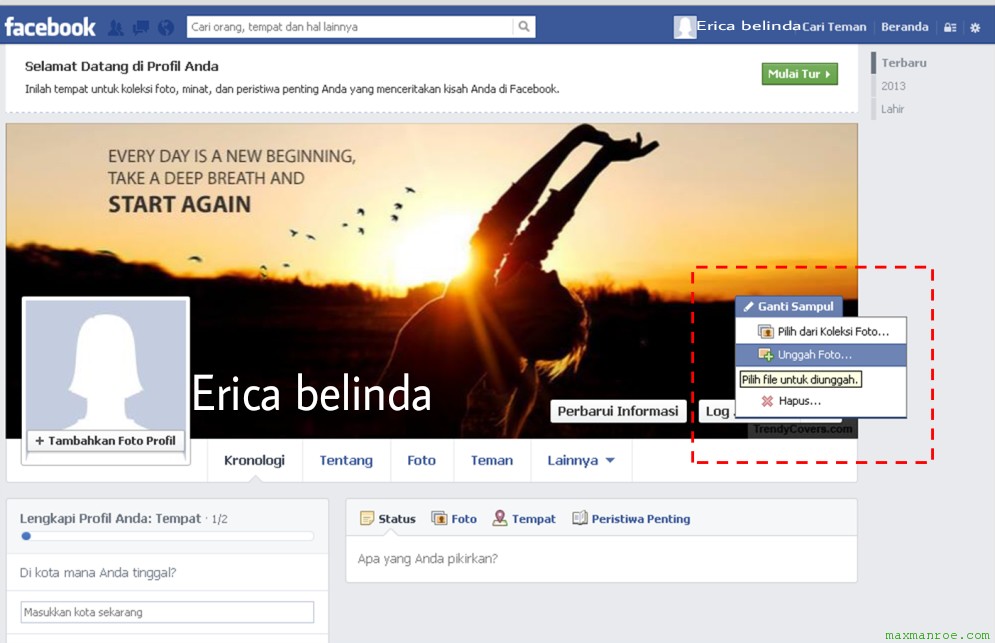The width and height of the screenshot is (995, 643).
Task: Switch to the Tentang tab
Action: [x=346, y=461]
